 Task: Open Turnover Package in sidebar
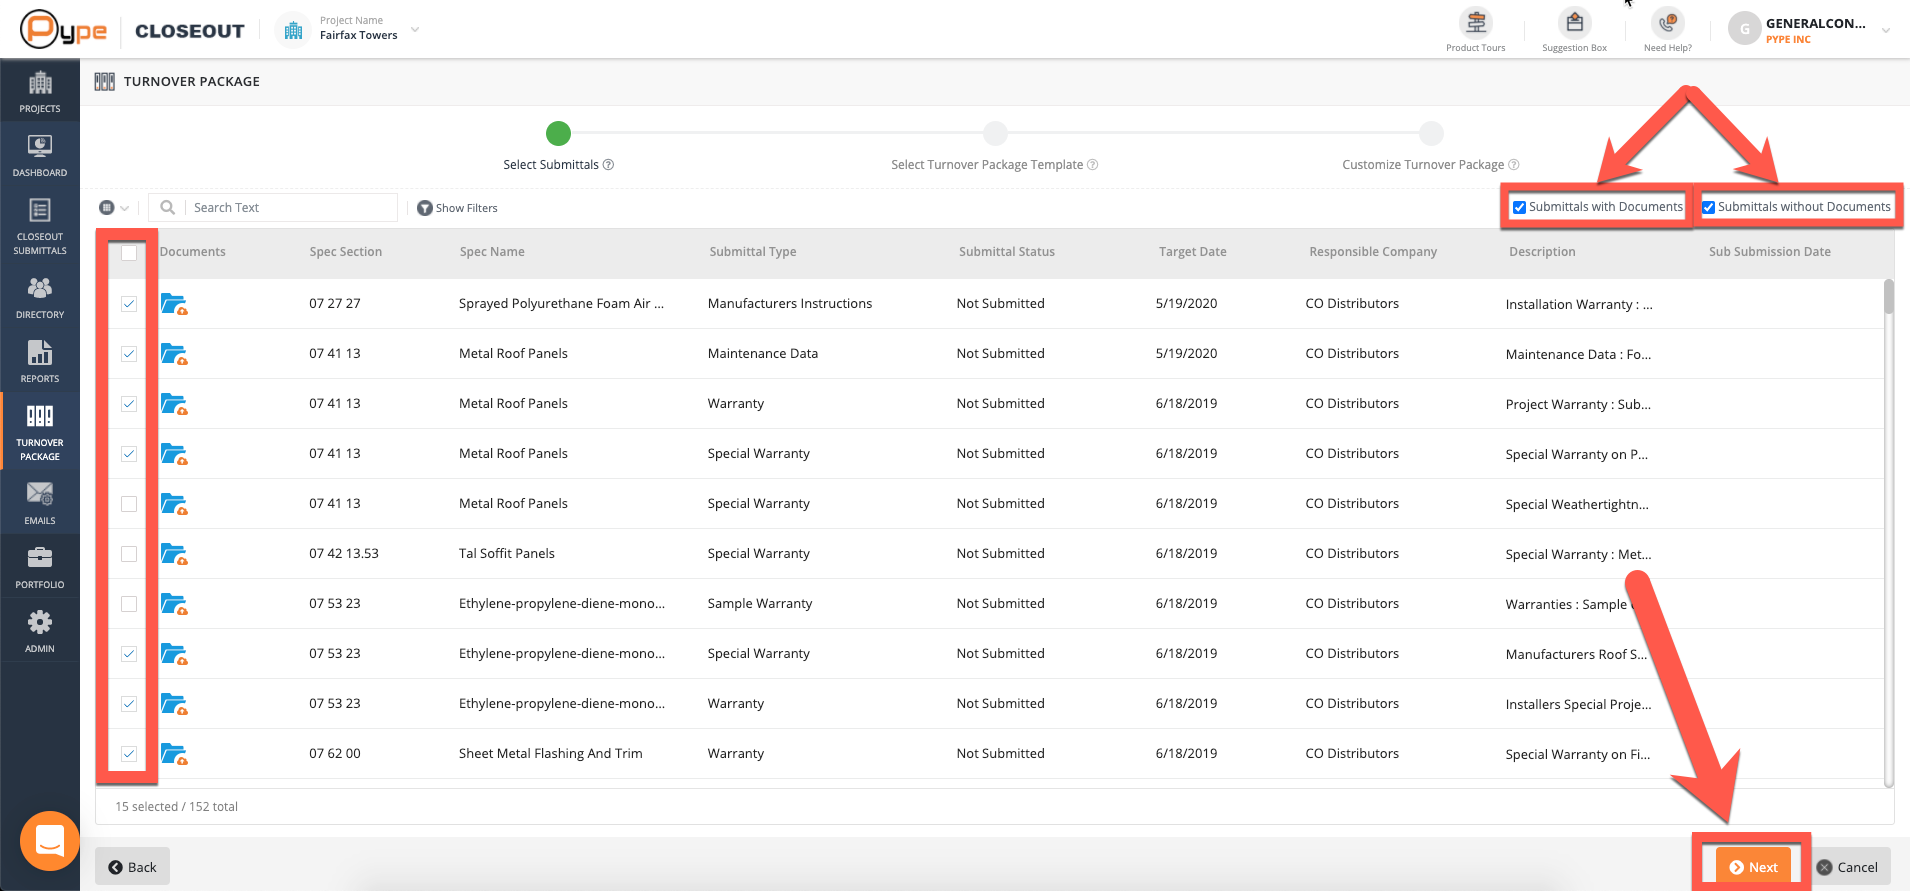tap(40, 432)
